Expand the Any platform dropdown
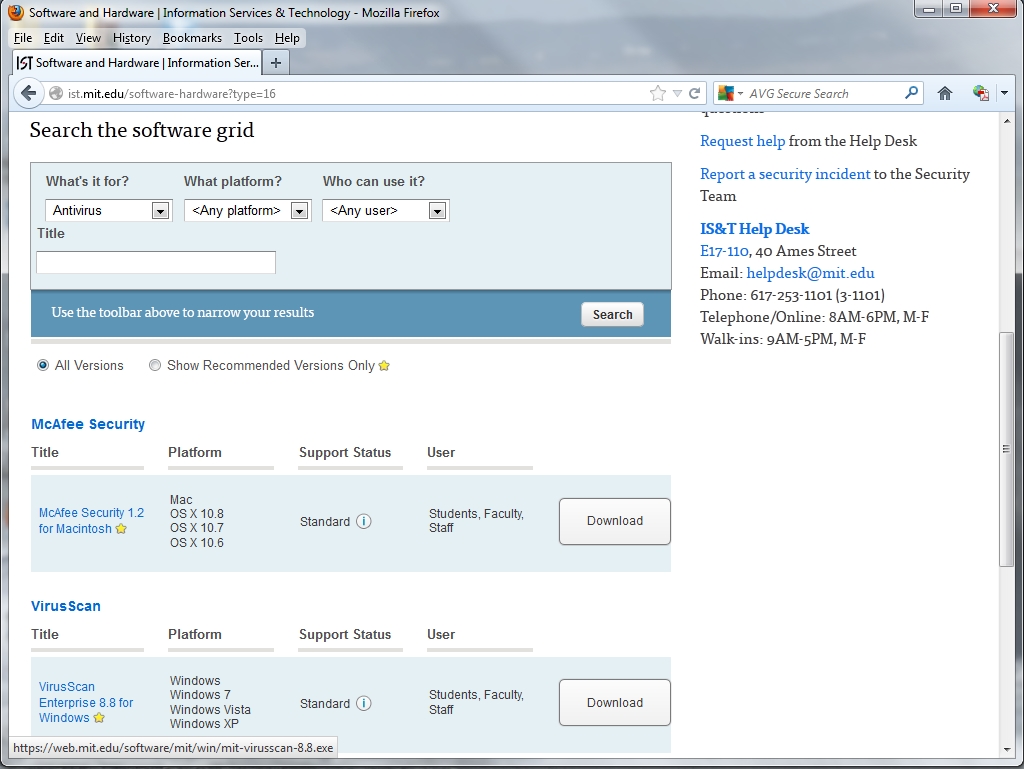1024x769 pixels. pos(247,211)
